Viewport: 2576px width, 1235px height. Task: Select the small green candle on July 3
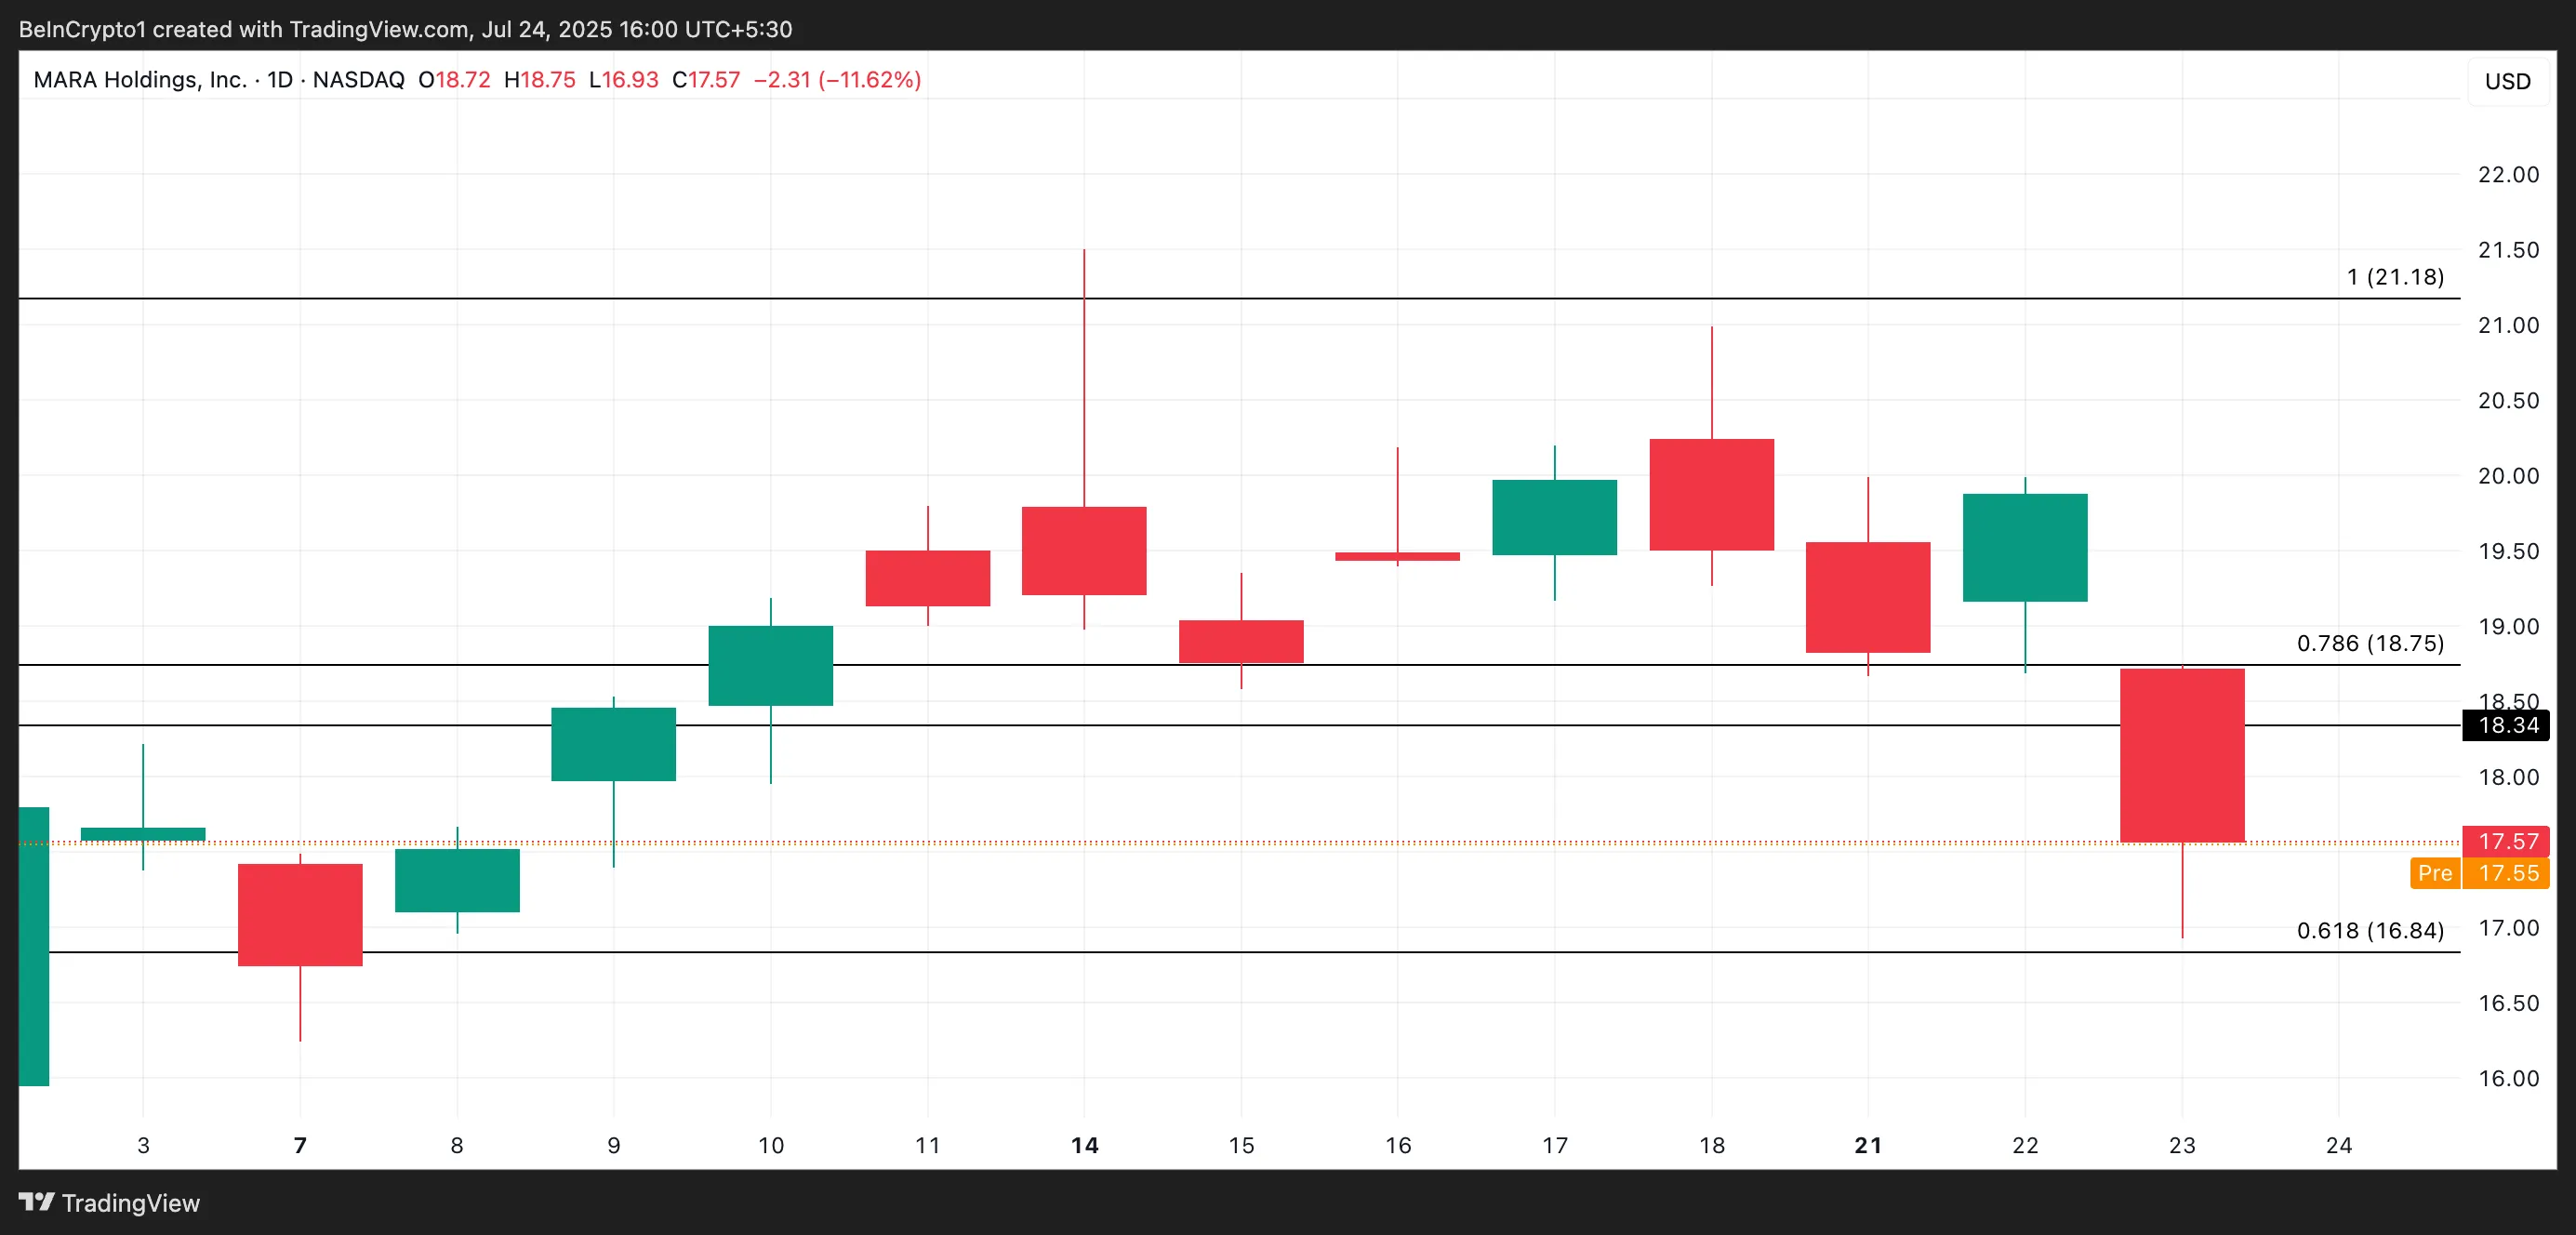[x=143, y=834]
